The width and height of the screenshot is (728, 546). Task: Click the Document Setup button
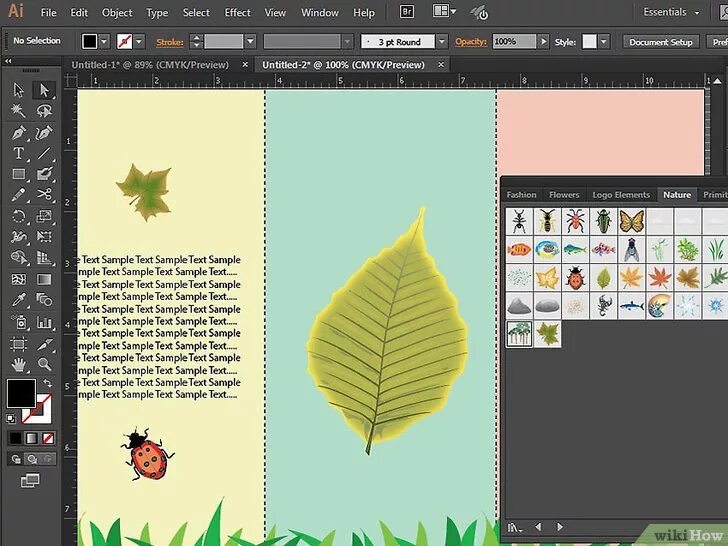pos(660,42)
